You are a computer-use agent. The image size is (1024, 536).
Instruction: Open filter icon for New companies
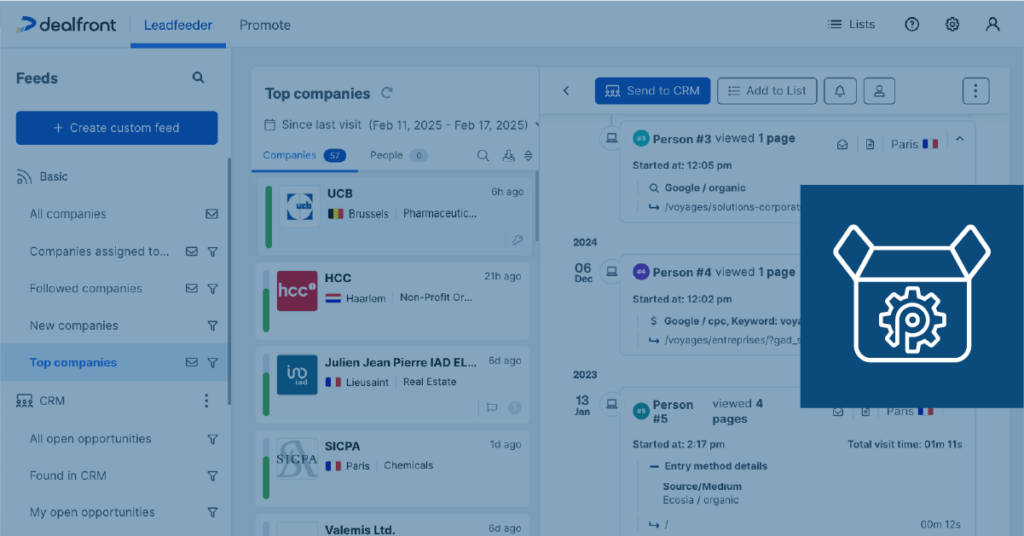(212, 326)
